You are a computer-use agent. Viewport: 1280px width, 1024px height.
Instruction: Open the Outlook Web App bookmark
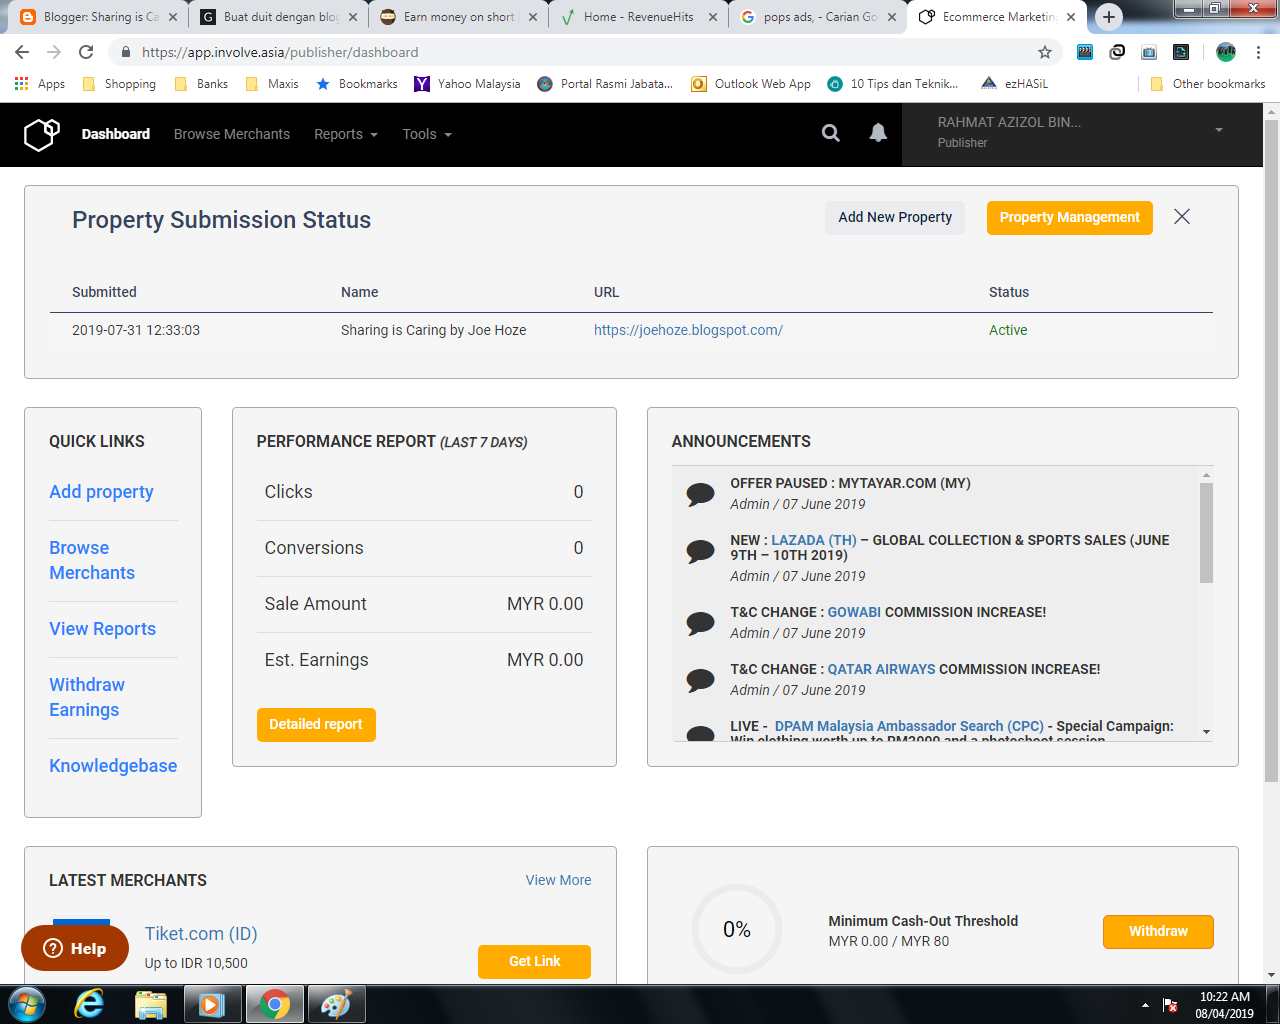pyautogui.click(x=751, y=84)
